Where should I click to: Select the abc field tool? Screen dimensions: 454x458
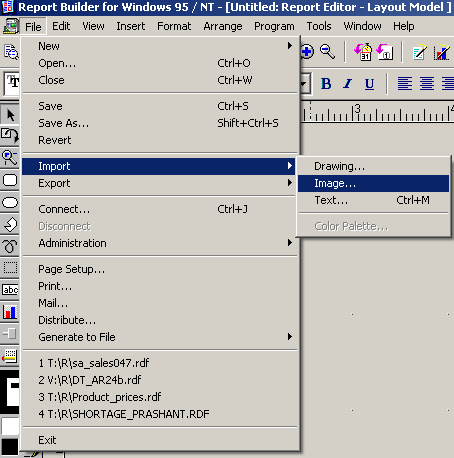(x=10, y=290)
